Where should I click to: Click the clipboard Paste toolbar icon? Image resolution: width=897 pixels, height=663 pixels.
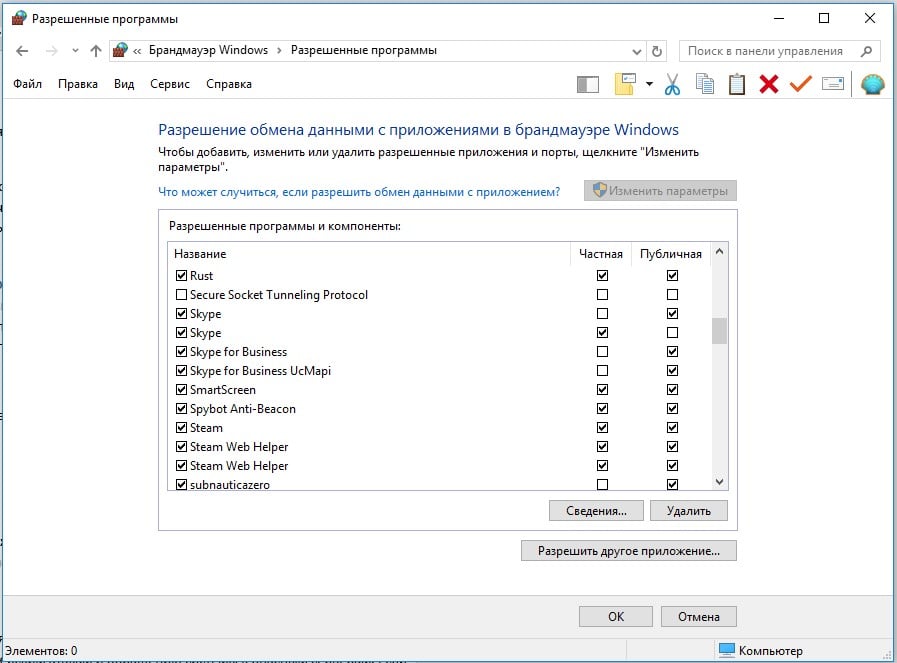tap(736, 84)
